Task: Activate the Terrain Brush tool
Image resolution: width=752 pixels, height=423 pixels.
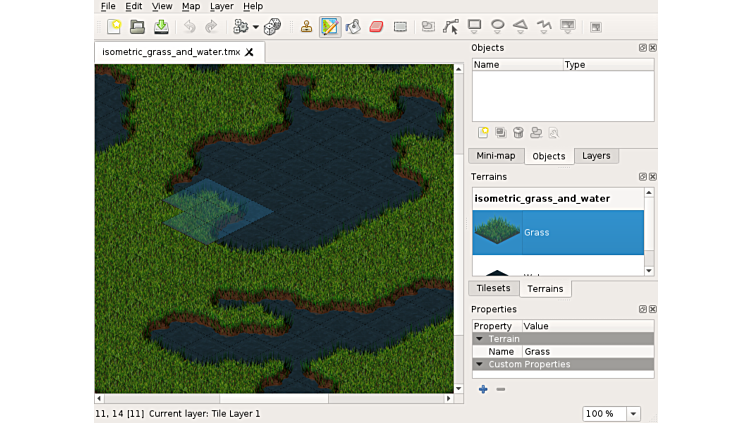Action: point(330,27)
